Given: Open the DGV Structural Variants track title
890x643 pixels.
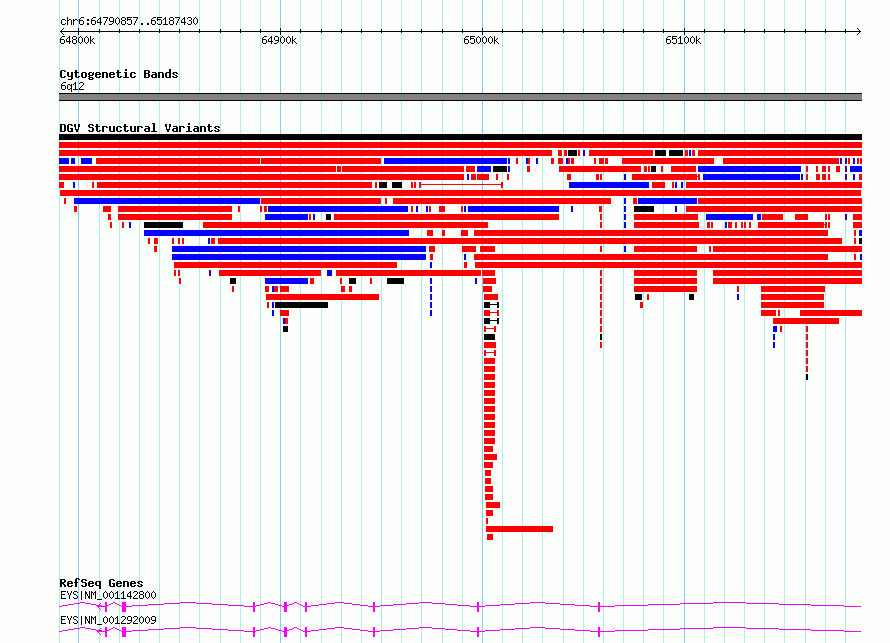Looking at the screenshot, I should (140, 128).
